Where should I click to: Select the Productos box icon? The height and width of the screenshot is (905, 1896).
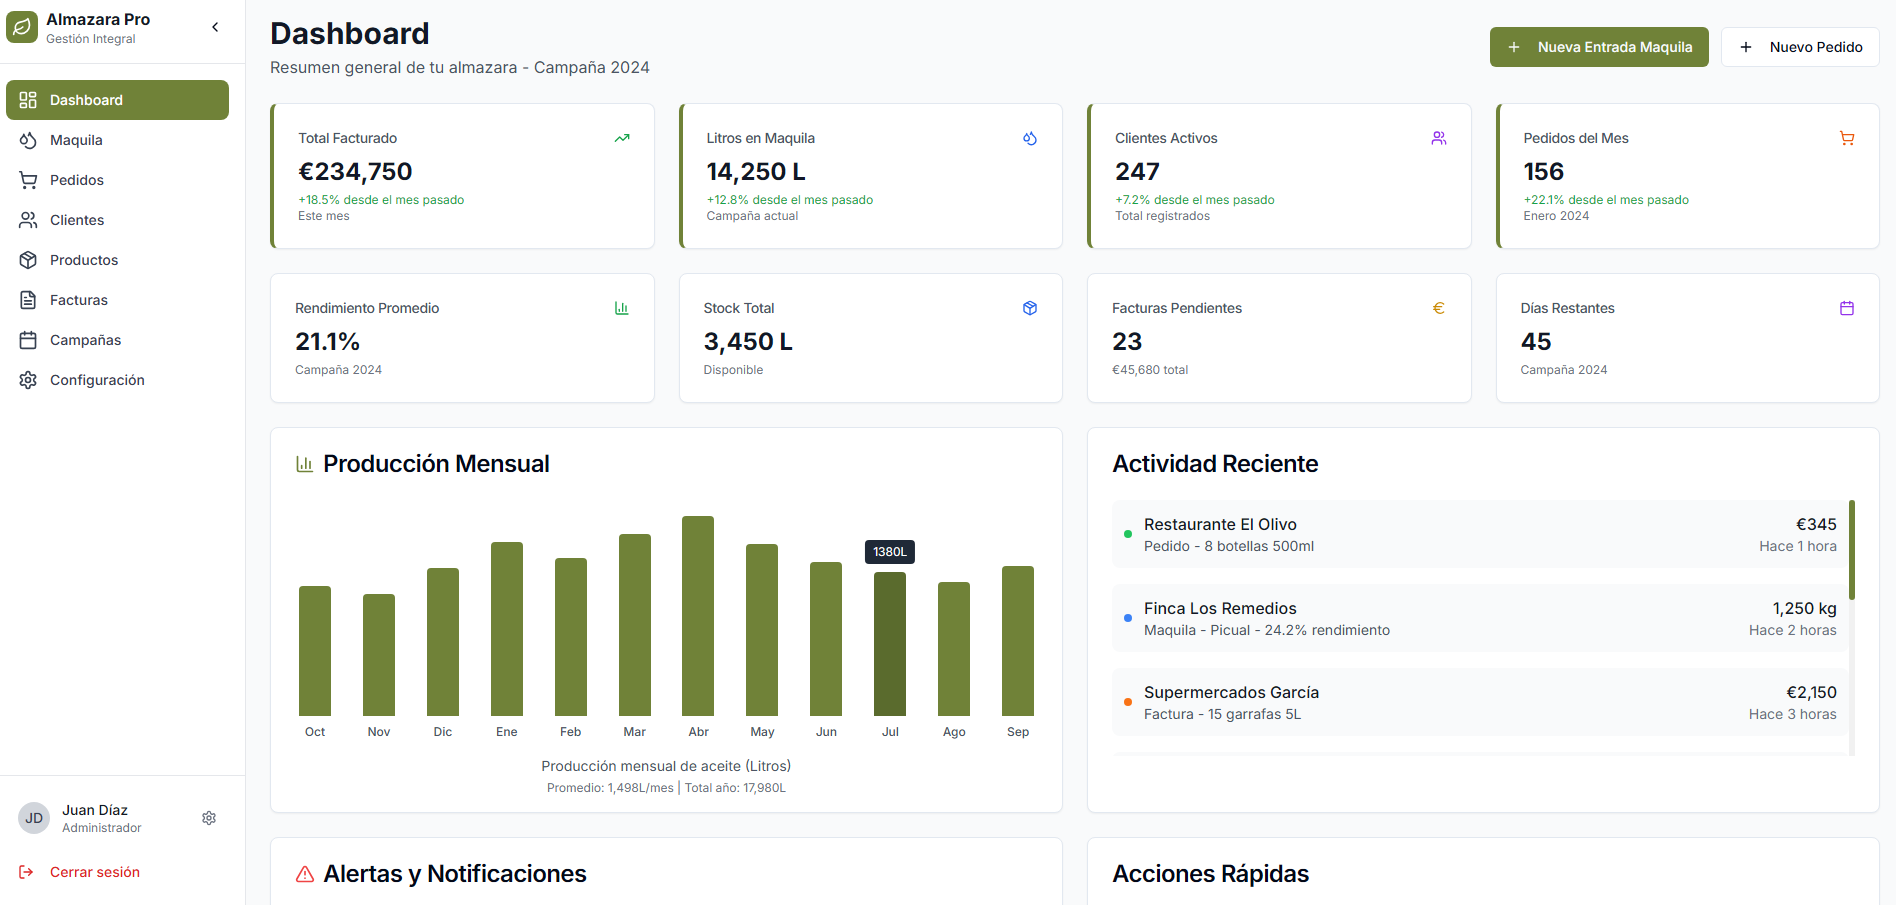(x=28, y=260)
